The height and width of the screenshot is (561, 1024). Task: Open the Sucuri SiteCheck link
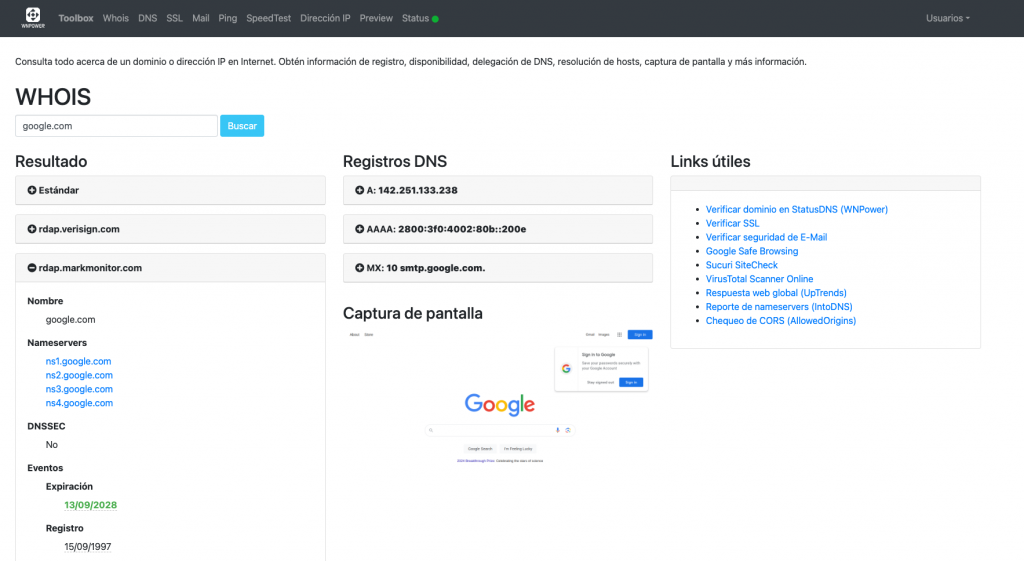742,265
